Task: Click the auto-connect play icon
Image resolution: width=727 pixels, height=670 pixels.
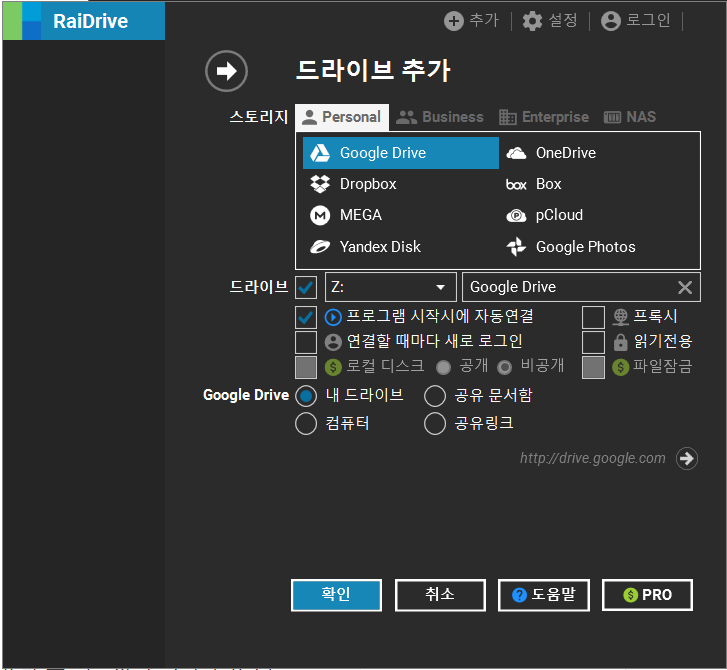Action: (x=333, y=318)
